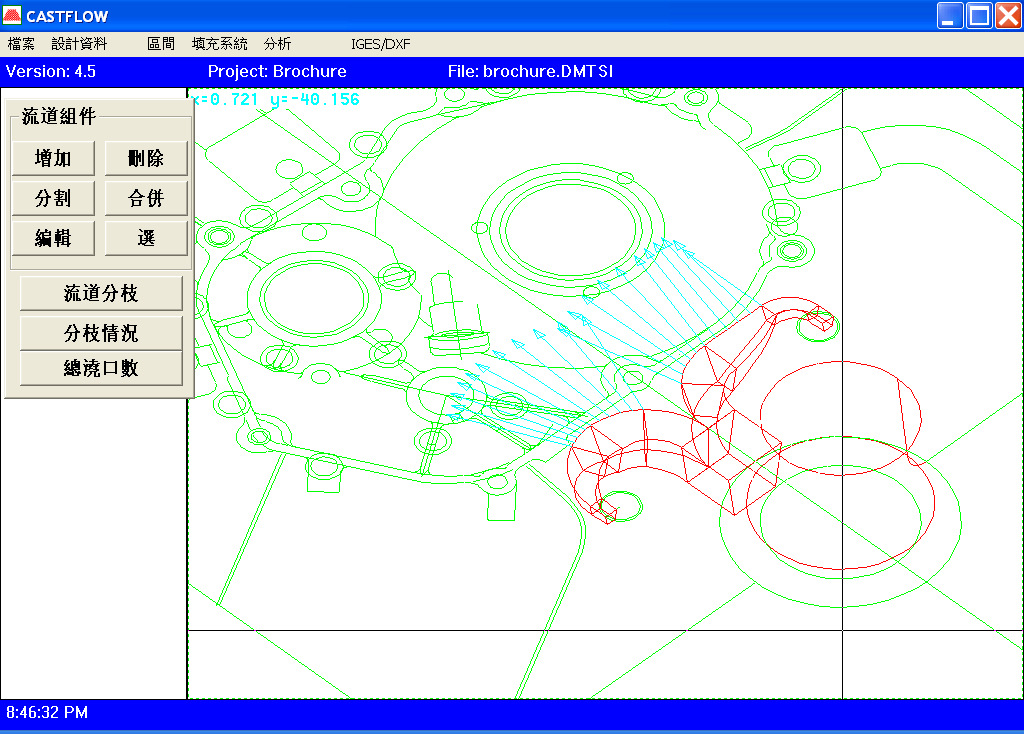
Task: Click the 流道組件 group label
Action: [59, 116]
